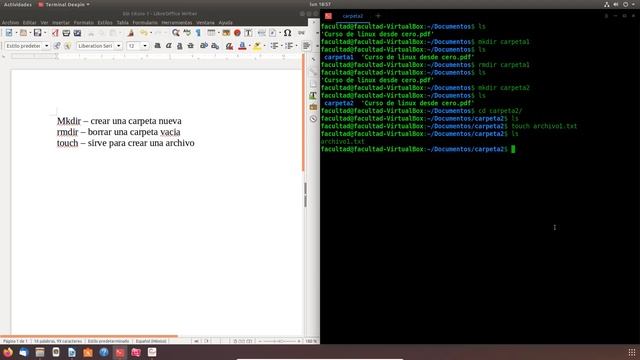
Task: Open Show Applications grid button
Action: click(631, 352)
